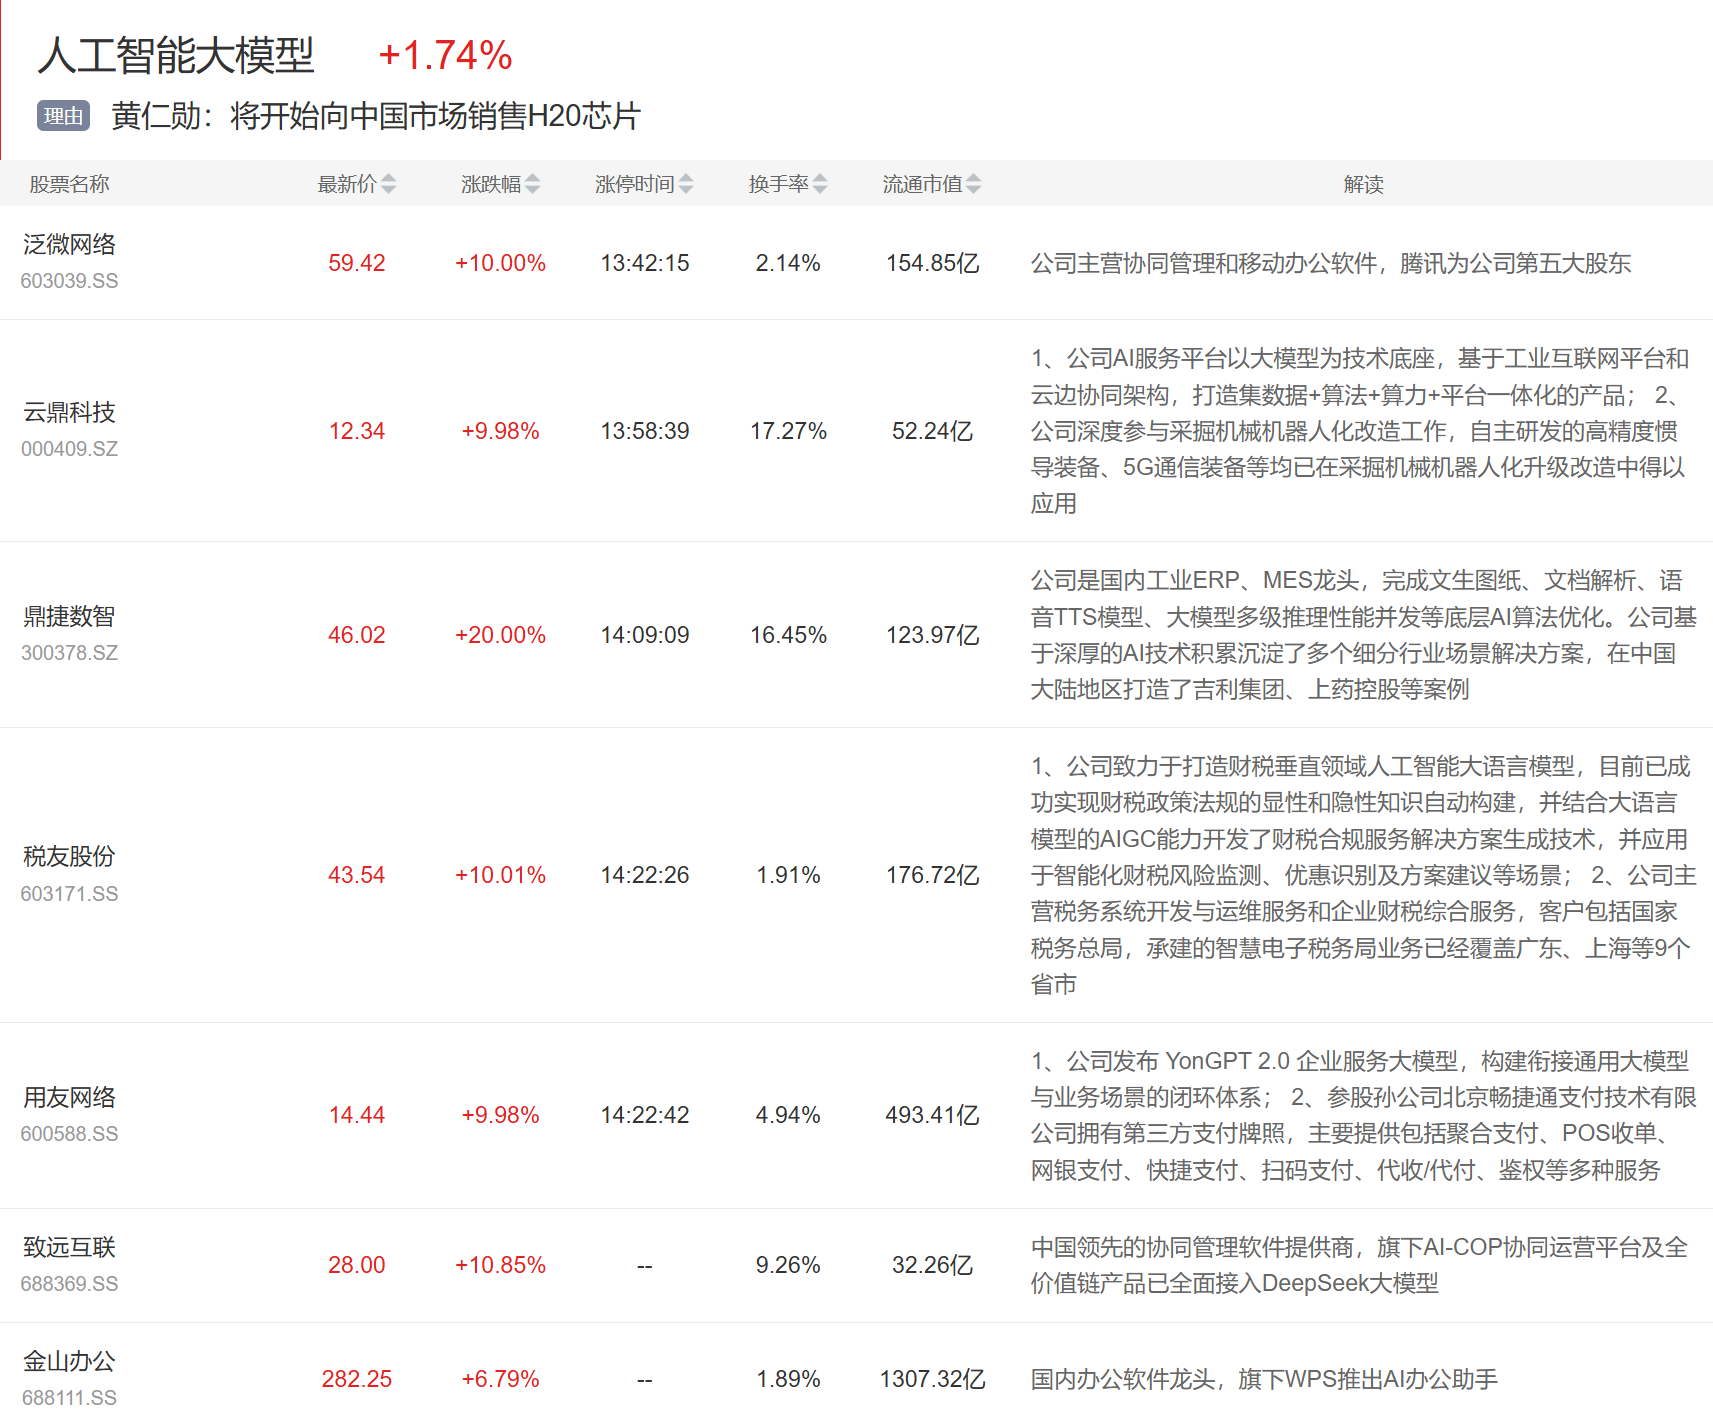Image resolution: width=1713 pixels, height=1419 pixels.
Task: Sort by 涨跌幅 column arrows
Action: (532, 184)
